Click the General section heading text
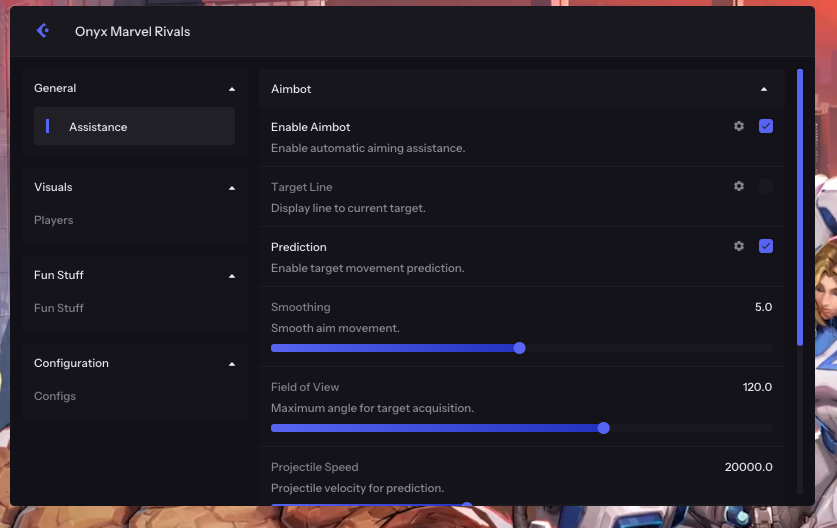Image resolution: width=837 pixels, height=528 pixels. point(55,88)
